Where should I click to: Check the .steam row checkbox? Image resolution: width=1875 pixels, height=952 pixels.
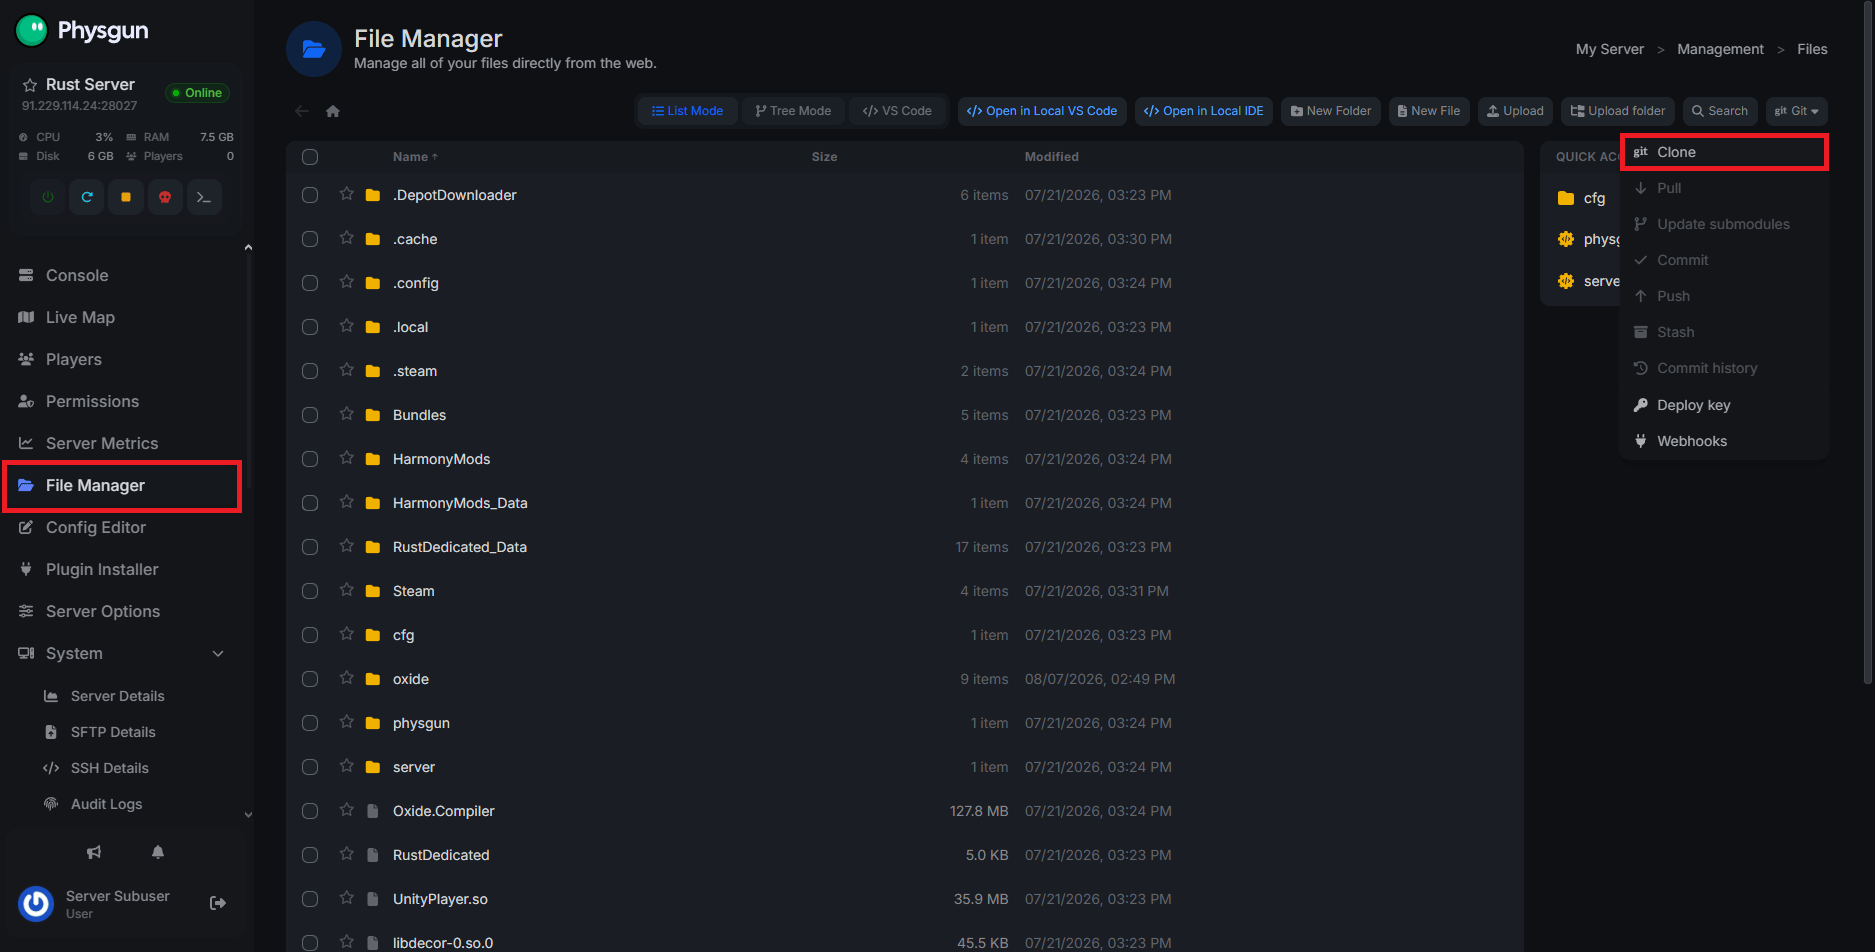click(x=310, y=371)
